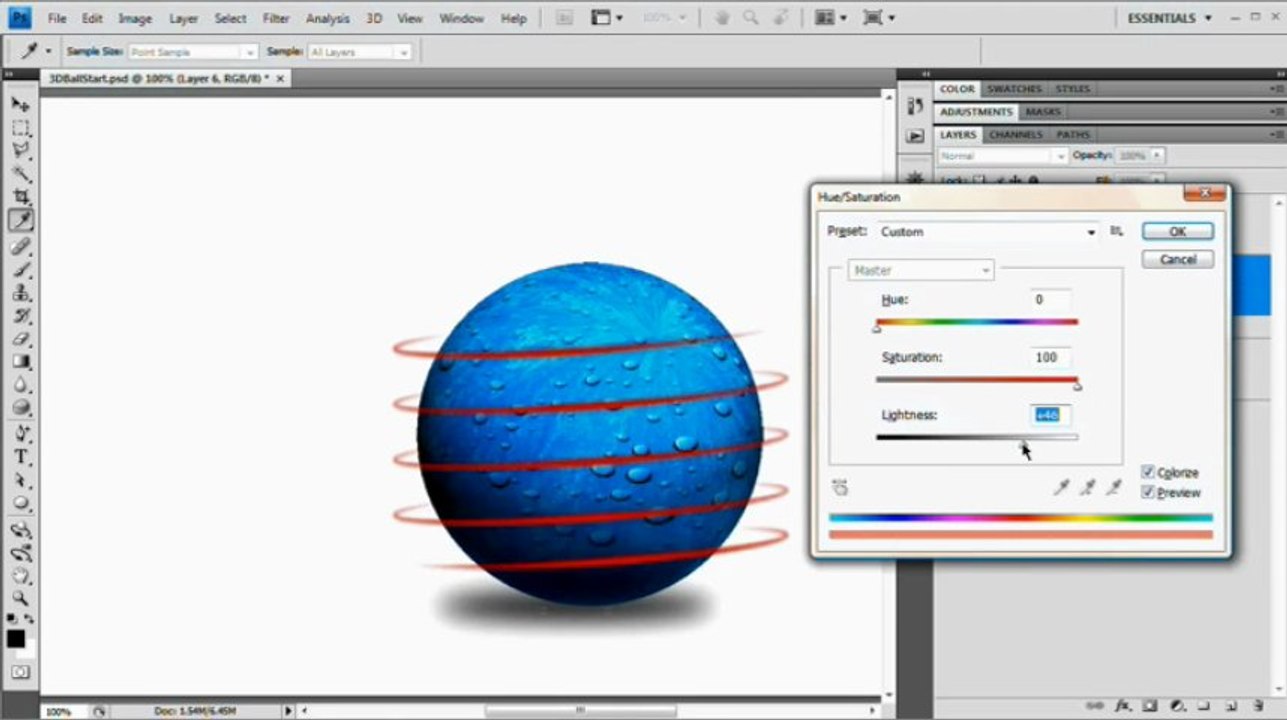This screenshot has height=720, width=1287.
Task: Select the Eraser tool
Action: 20,339
